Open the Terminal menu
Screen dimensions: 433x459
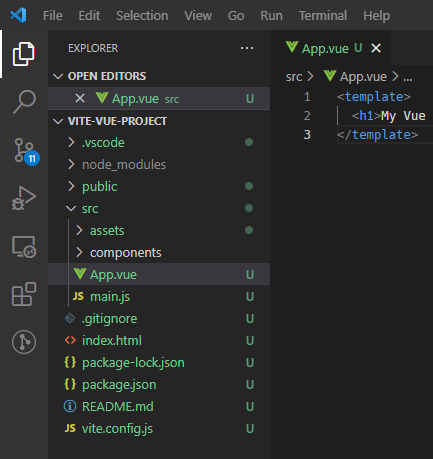click(323, 16)
